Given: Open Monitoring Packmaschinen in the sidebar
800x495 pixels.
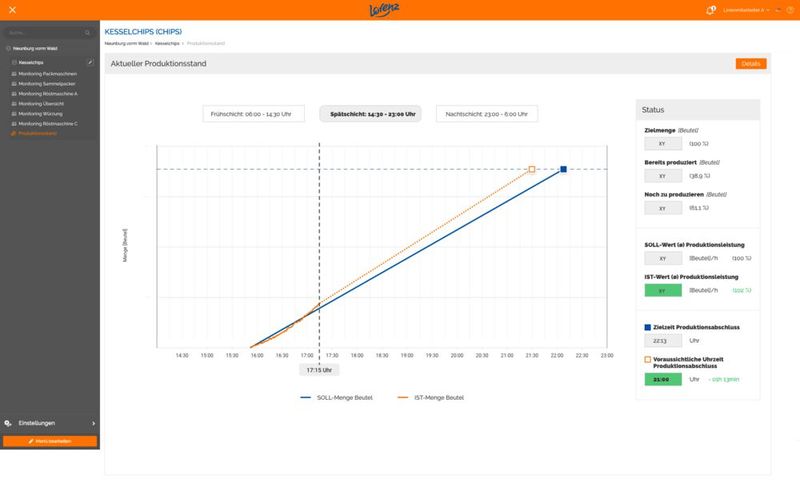Looking at the screenshot, I should pos(47,74).
